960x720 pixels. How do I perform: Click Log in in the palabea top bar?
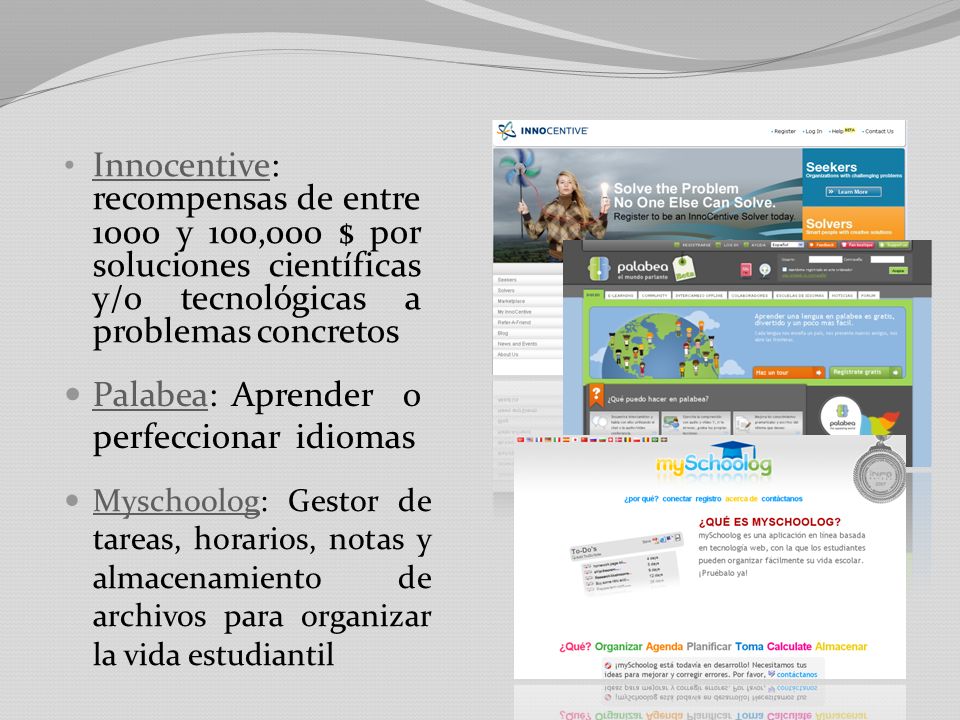coord(731,245)
